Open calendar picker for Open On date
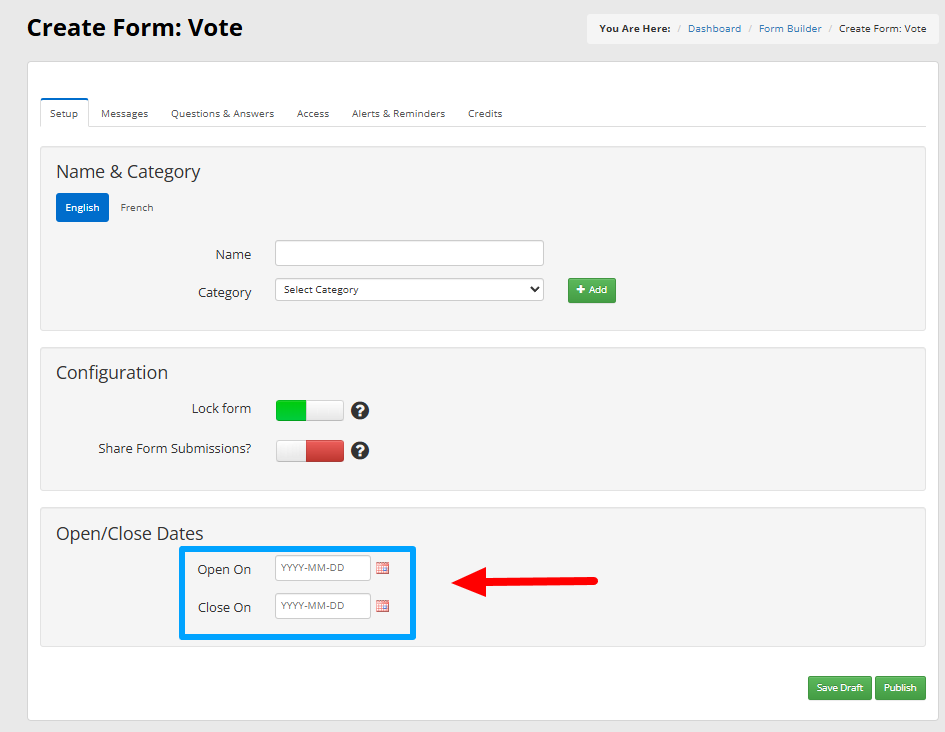The height and width of the screenshot is (732, 945). (382, 568)
